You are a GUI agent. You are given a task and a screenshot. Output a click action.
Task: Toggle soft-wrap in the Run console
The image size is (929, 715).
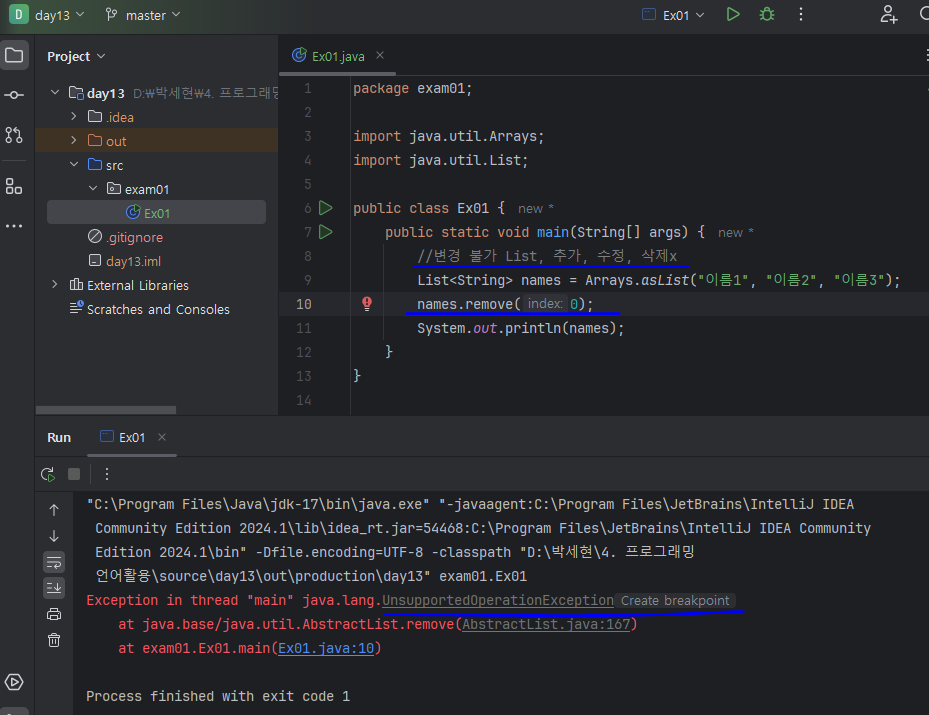pos(54,562)
